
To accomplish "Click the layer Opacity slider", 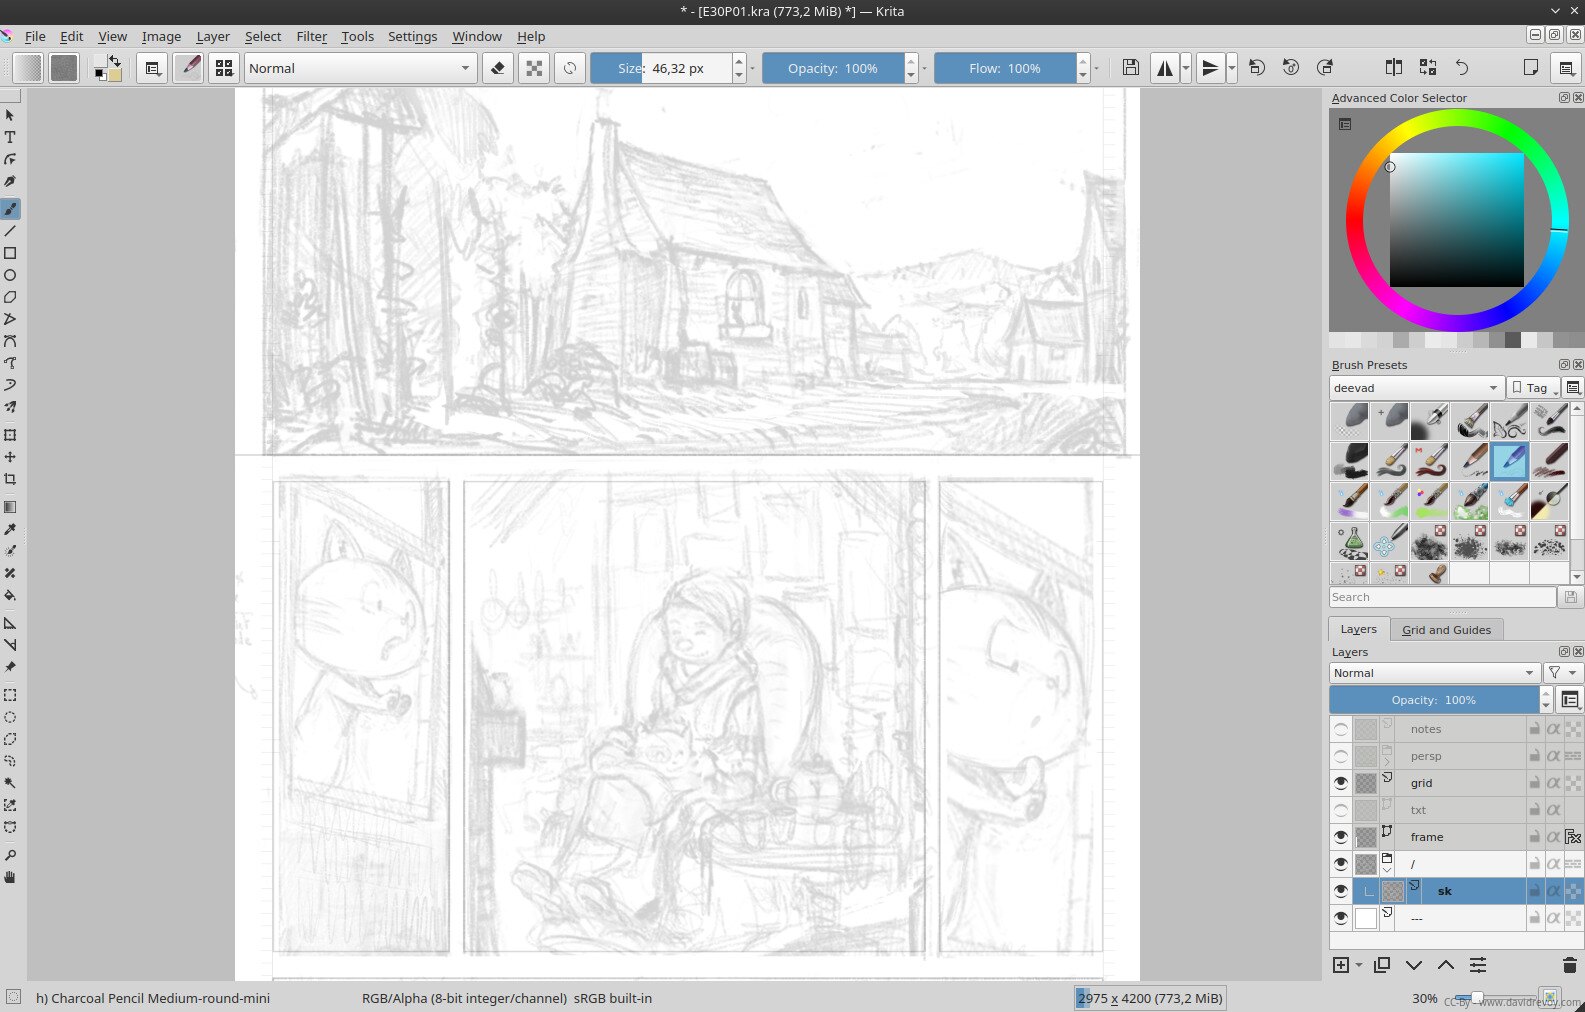I will pyautogui.click(x=1433, y=700).
